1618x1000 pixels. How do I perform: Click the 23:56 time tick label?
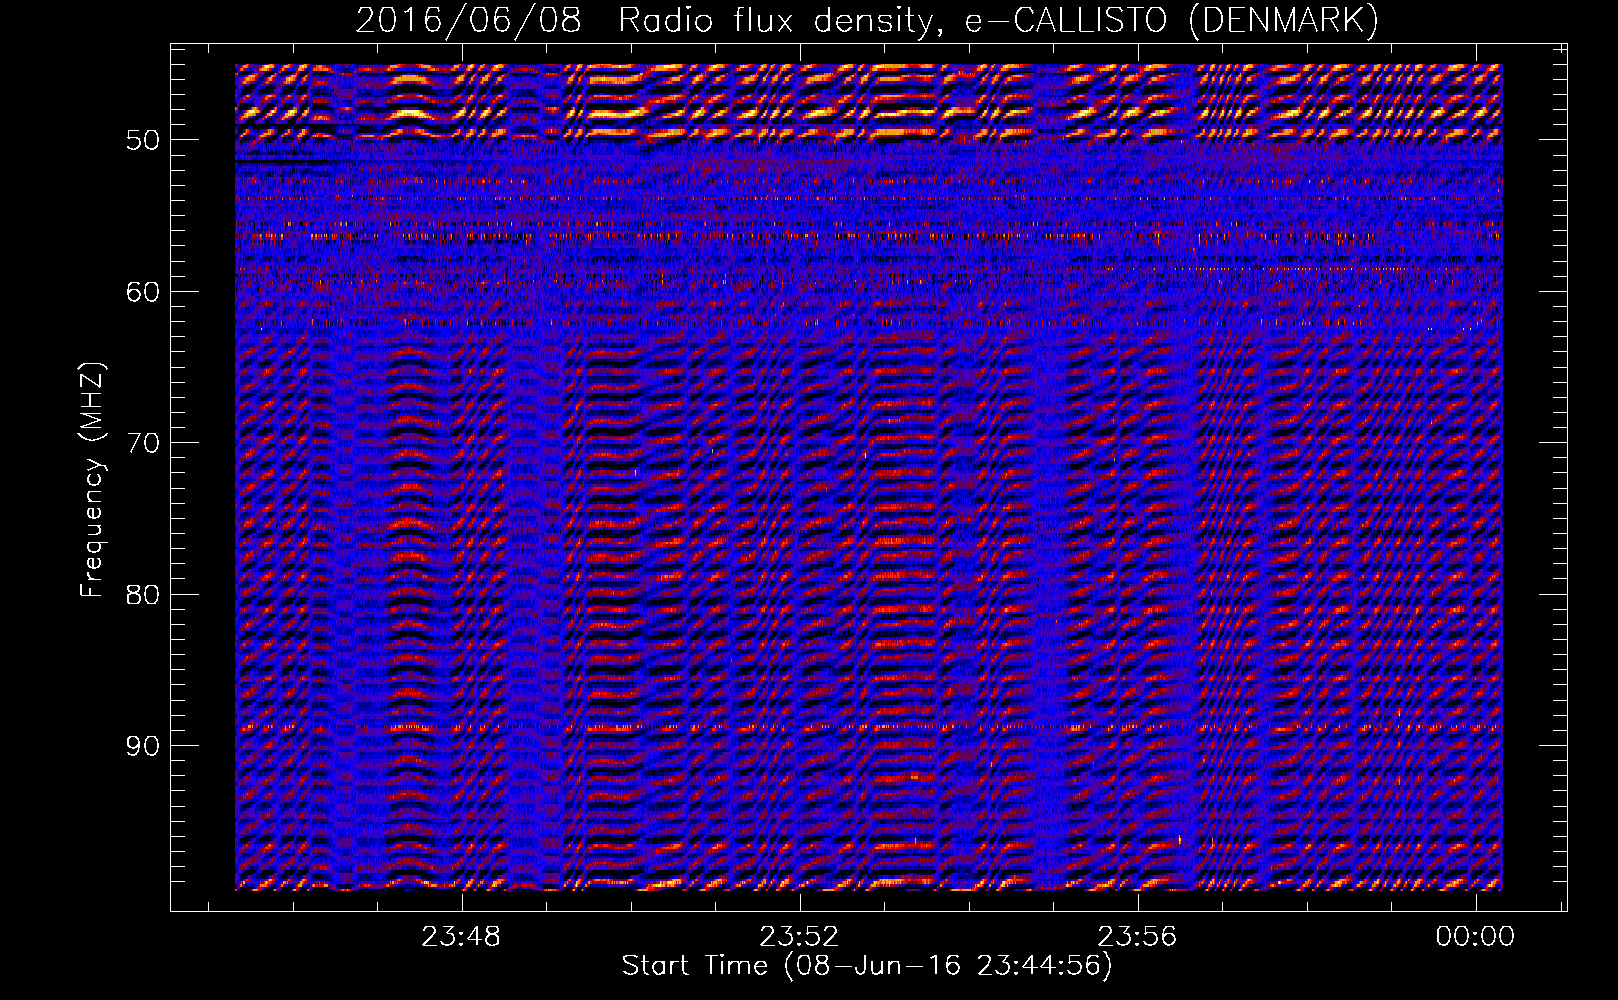(x=1137, y=937)
